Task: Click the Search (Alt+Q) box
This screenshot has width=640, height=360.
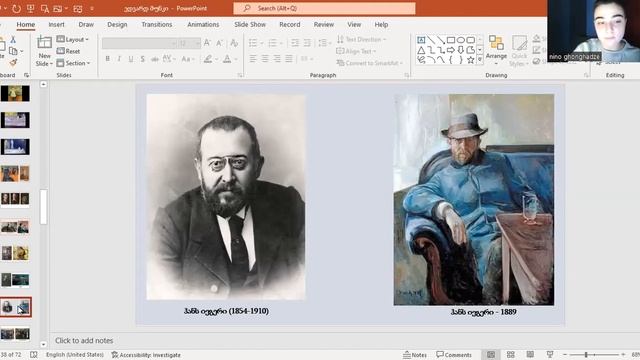Action: pyautogui.click(x=324, y=8)
